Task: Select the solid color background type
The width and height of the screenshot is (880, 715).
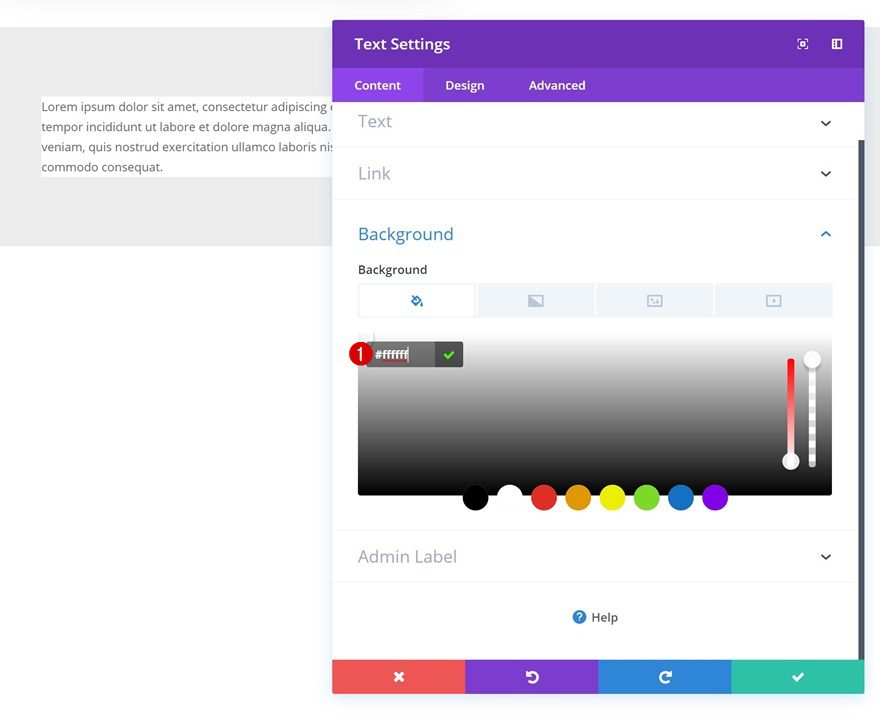Action: tap(416, 300)
